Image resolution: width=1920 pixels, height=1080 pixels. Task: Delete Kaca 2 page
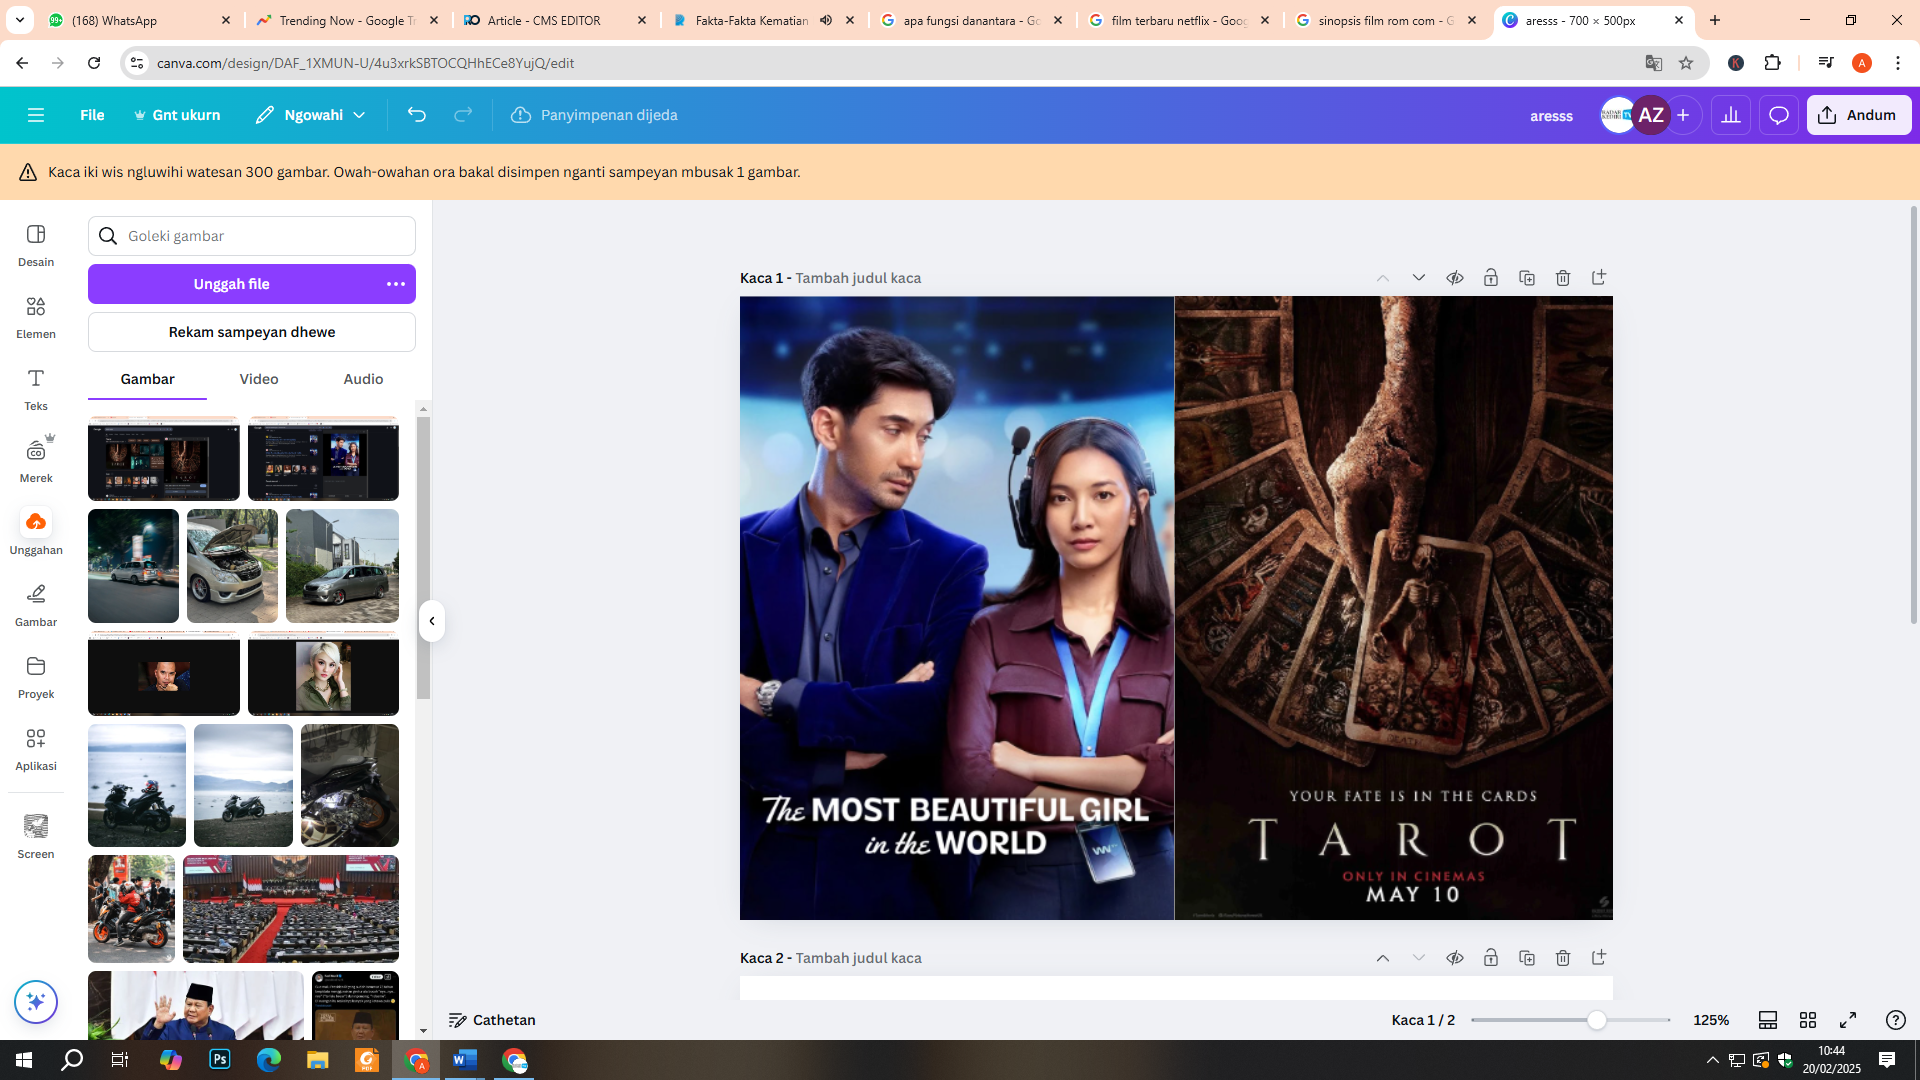[x=1563, y=958]
